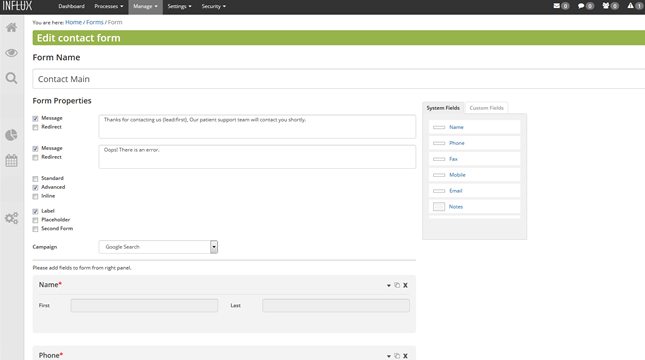Viewport: 645px width, 360px height.
Task: Open the Campaign dropdown Google Search
Action: tap(158, 247)
